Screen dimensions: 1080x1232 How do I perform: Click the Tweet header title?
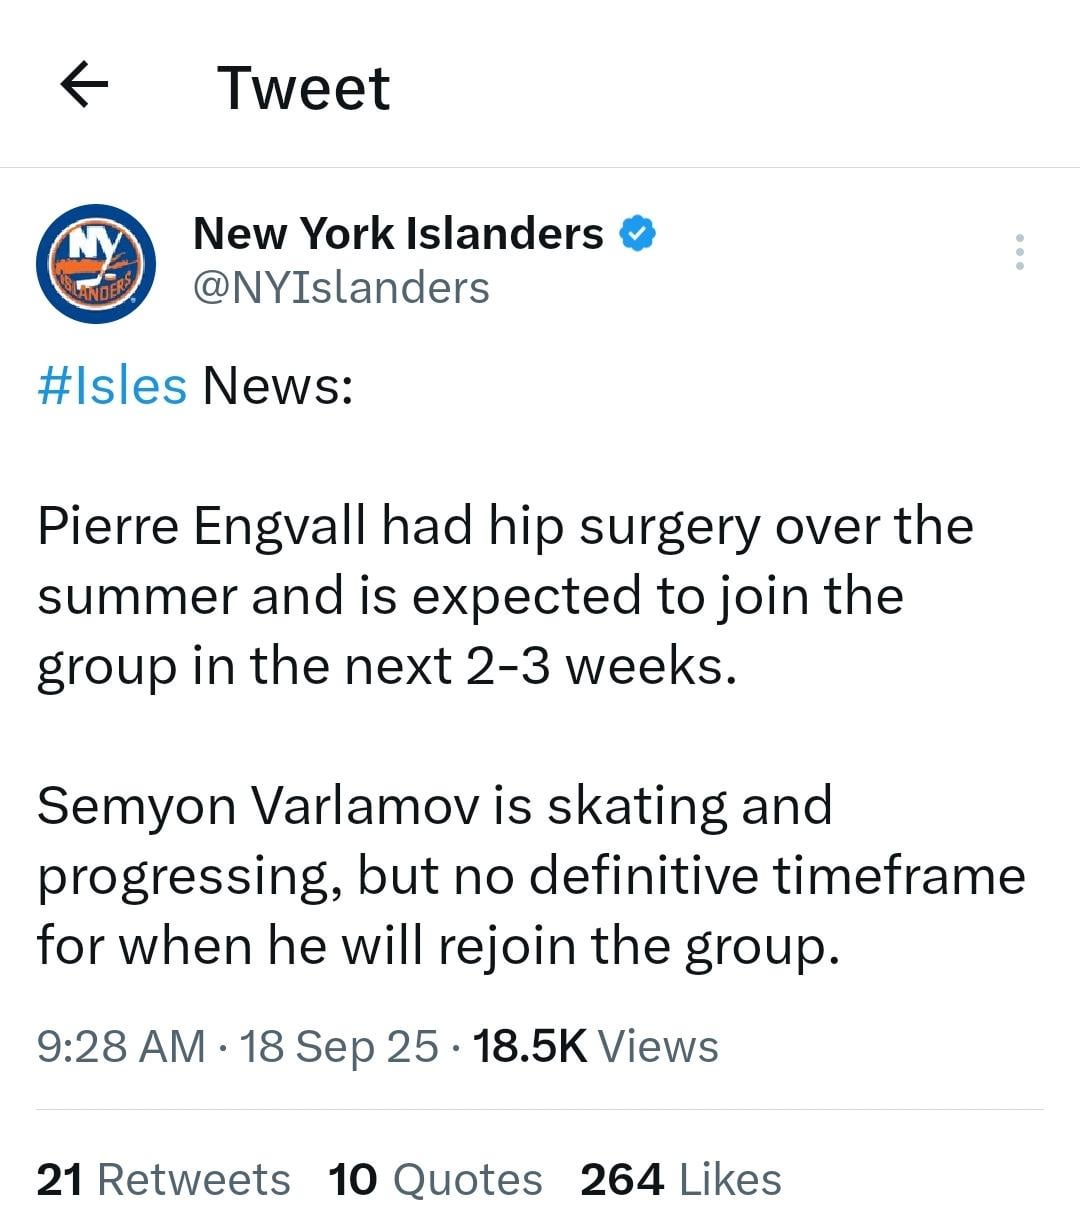point(303,88)
